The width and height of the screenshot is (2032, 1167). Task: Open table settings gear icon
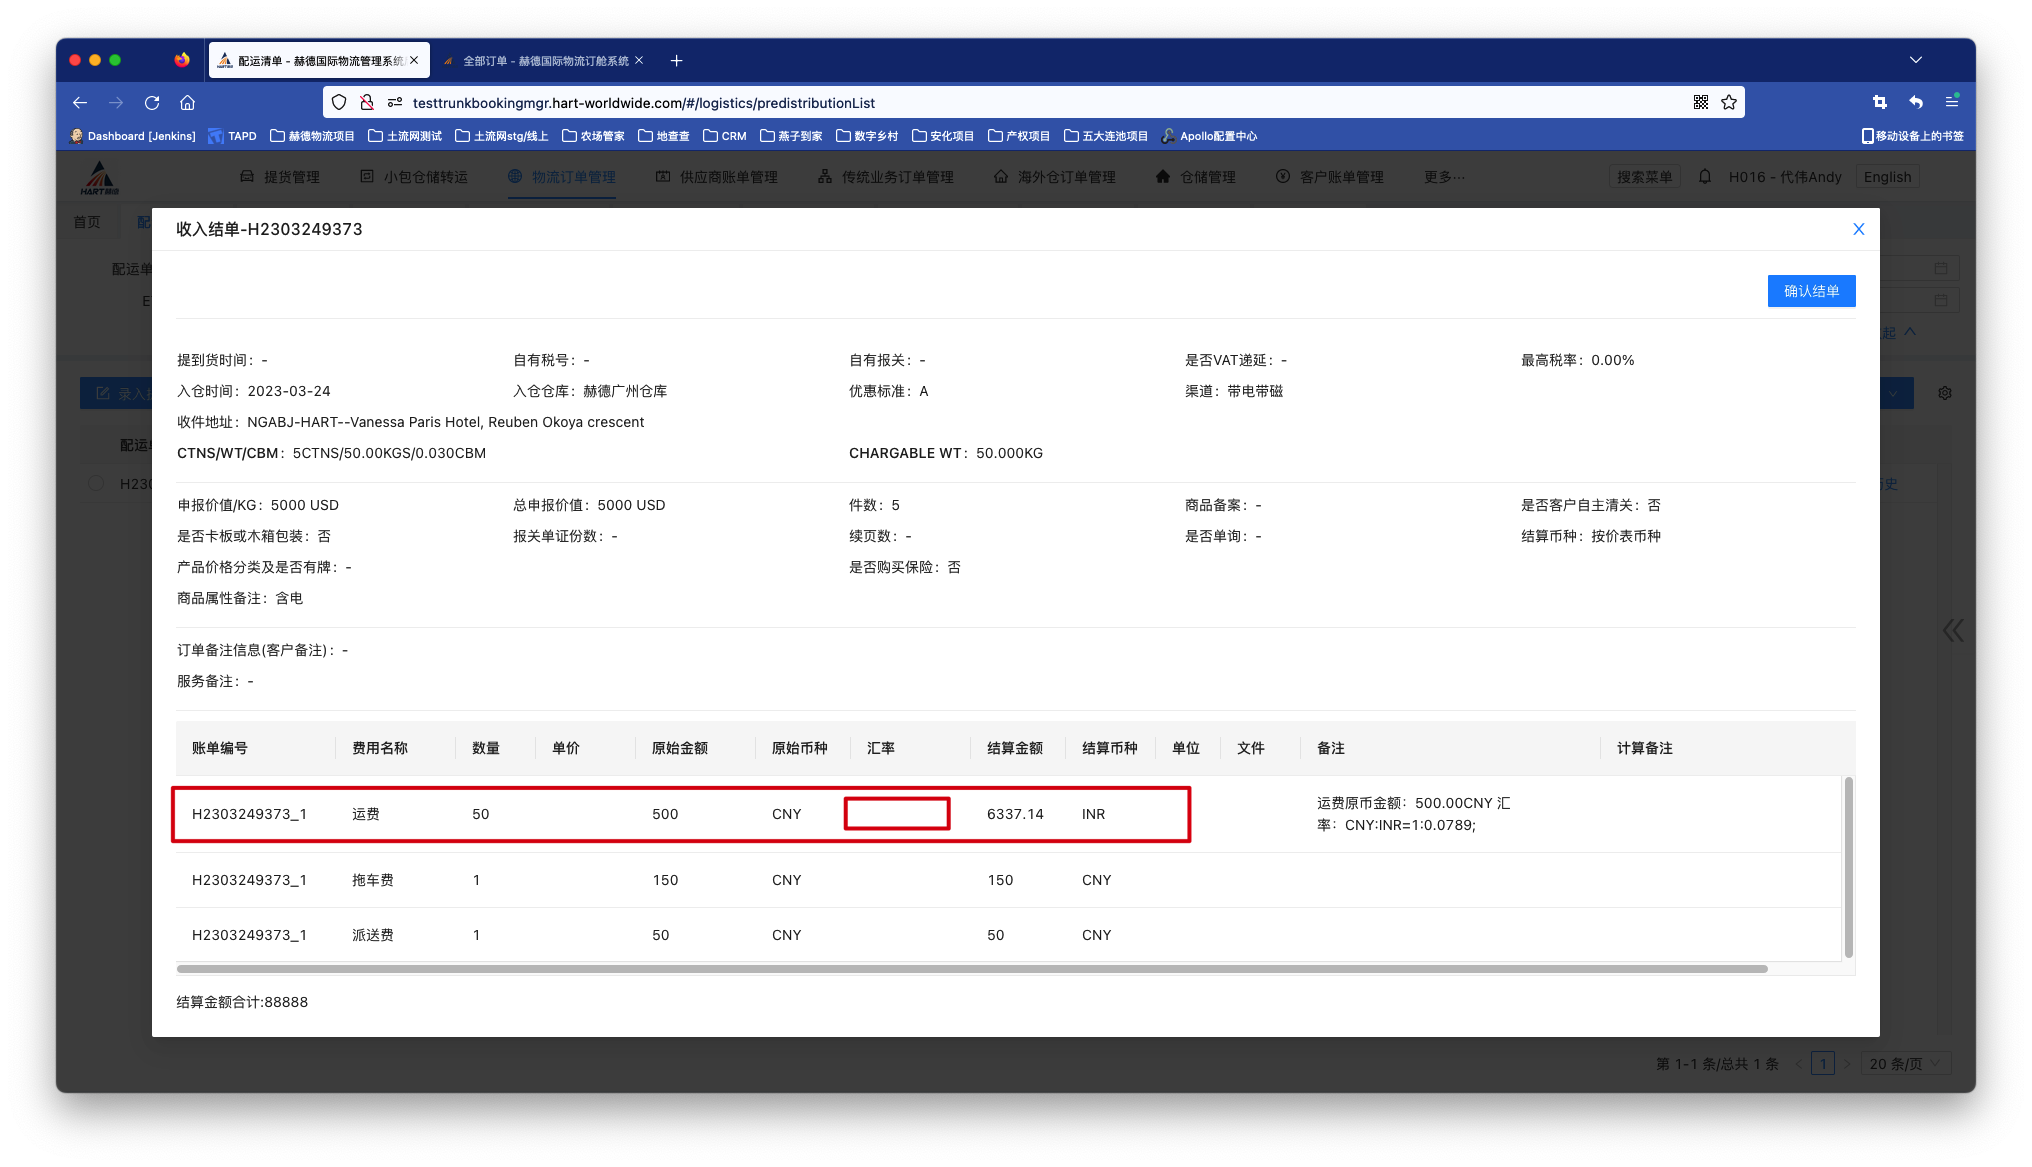[x=1944, y=393]
